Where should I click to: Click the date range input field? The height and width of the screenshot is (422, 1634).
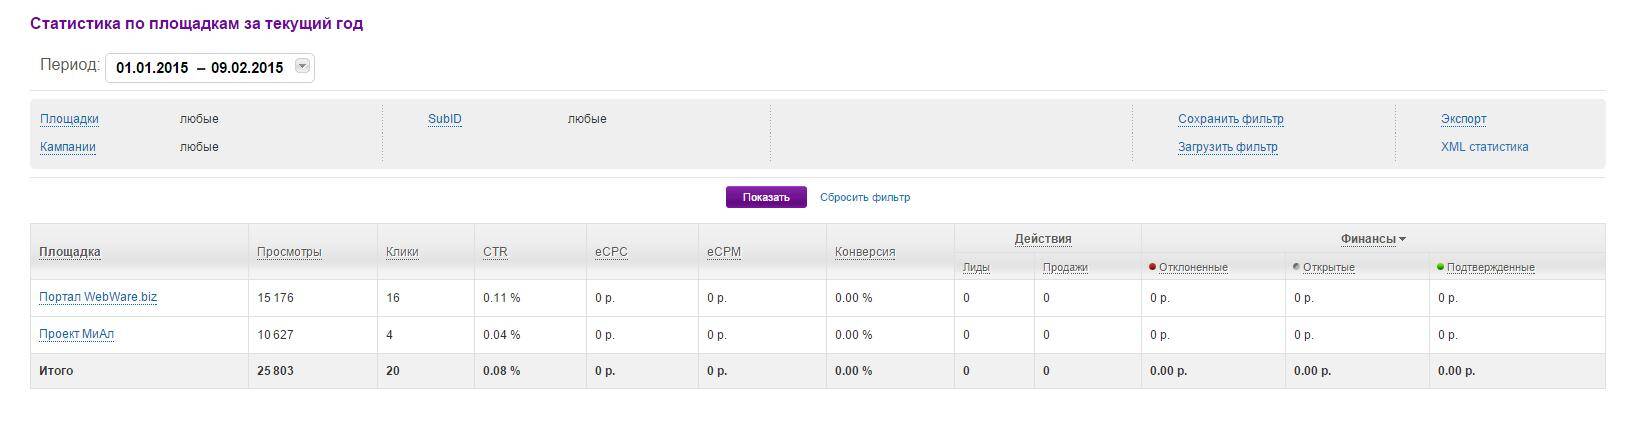point(200,68)
